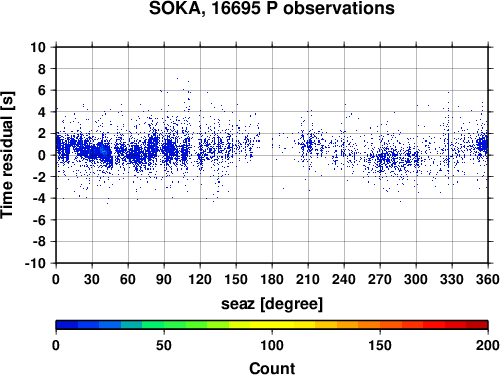
Task: Click the 360 tick label on x-axis
Action: click(488, 279)
